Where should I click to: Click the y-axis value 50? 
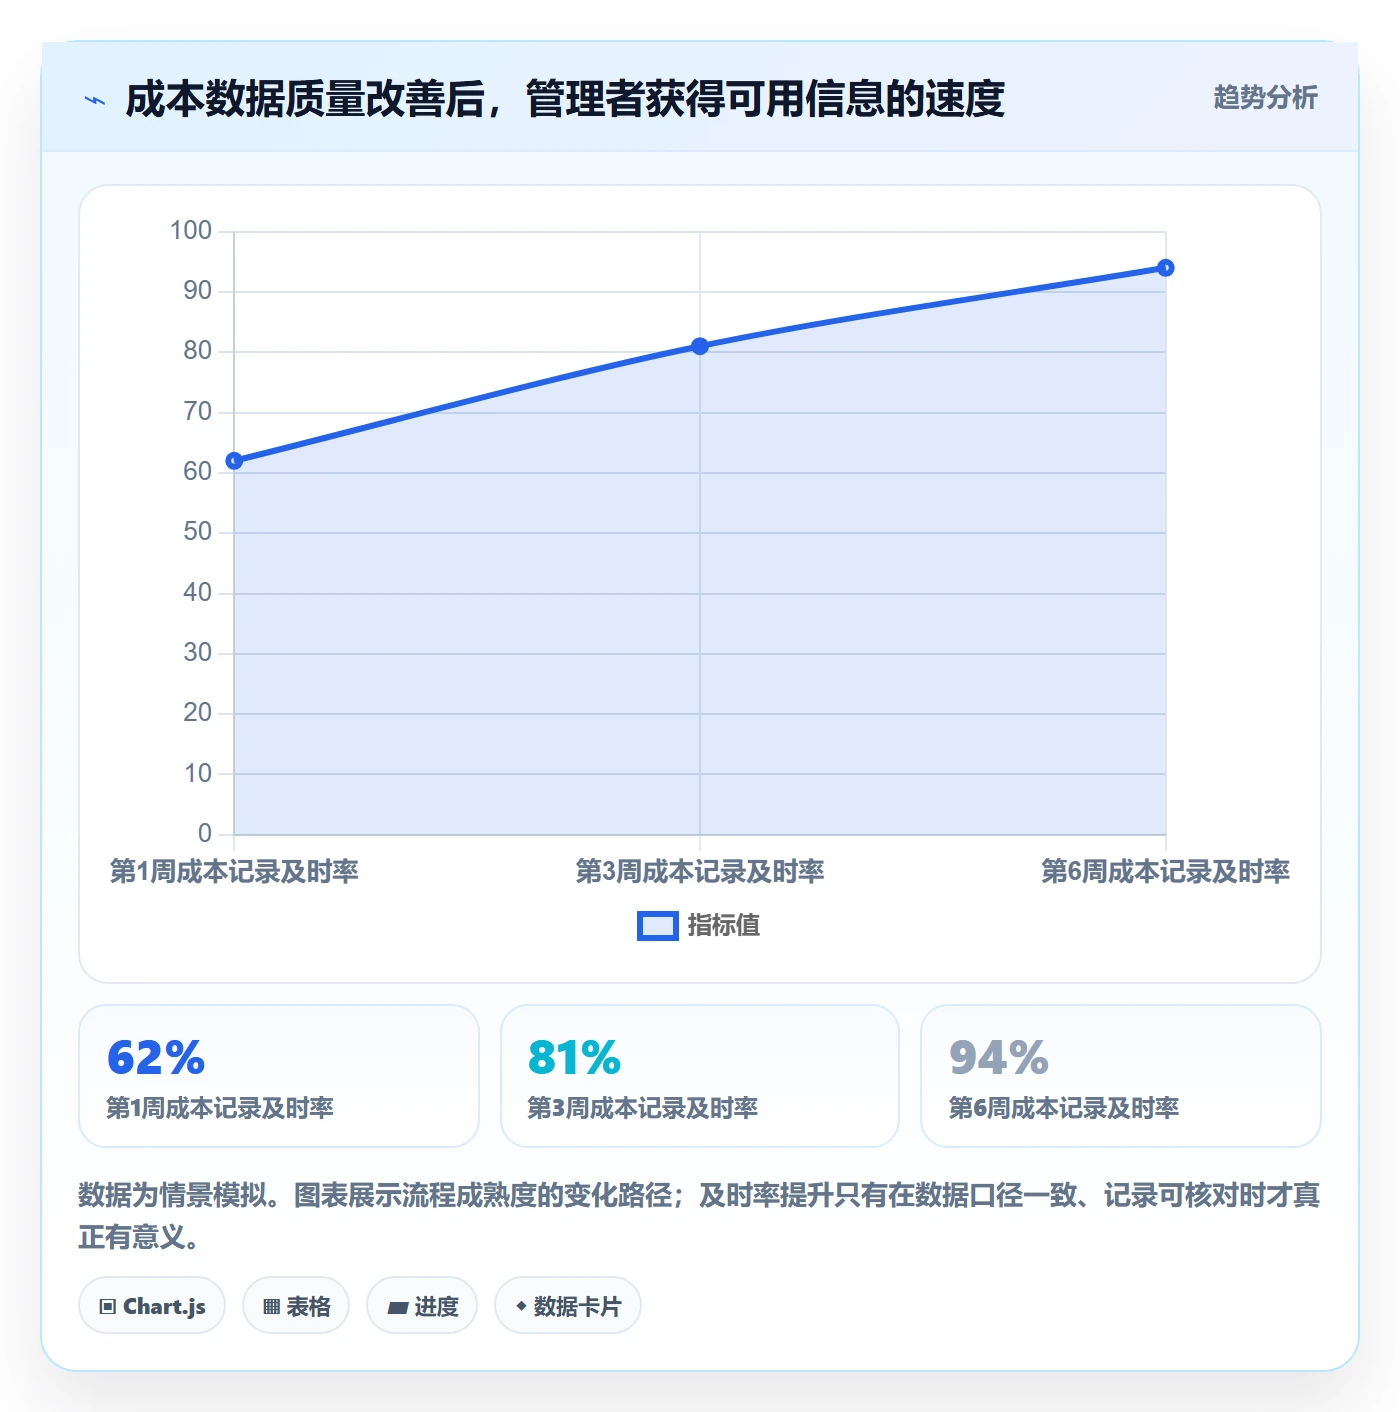[x=198, y=532]
